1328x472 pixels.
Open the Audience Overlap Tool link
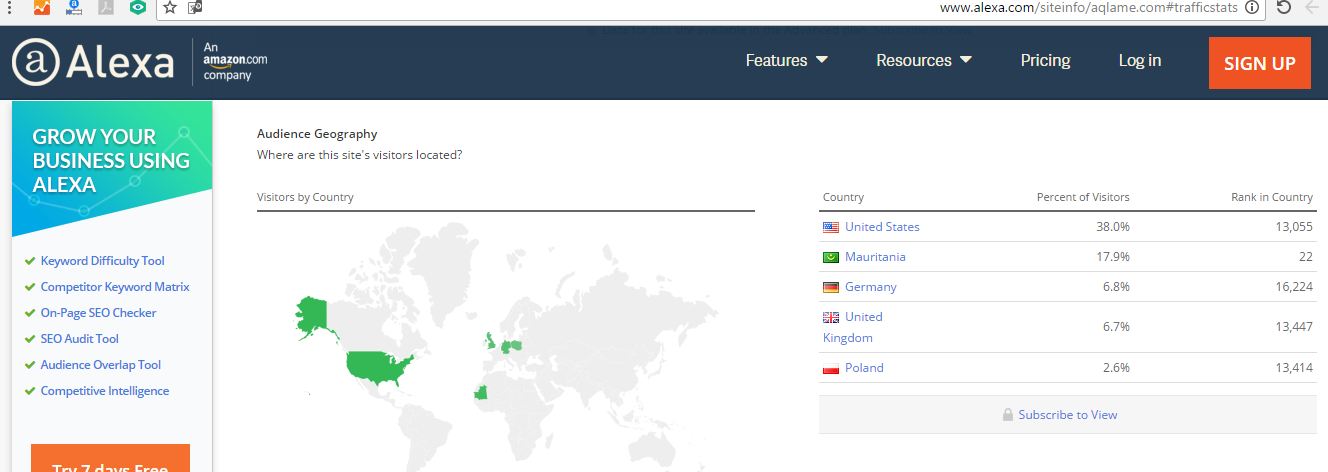tap(100, 365)
